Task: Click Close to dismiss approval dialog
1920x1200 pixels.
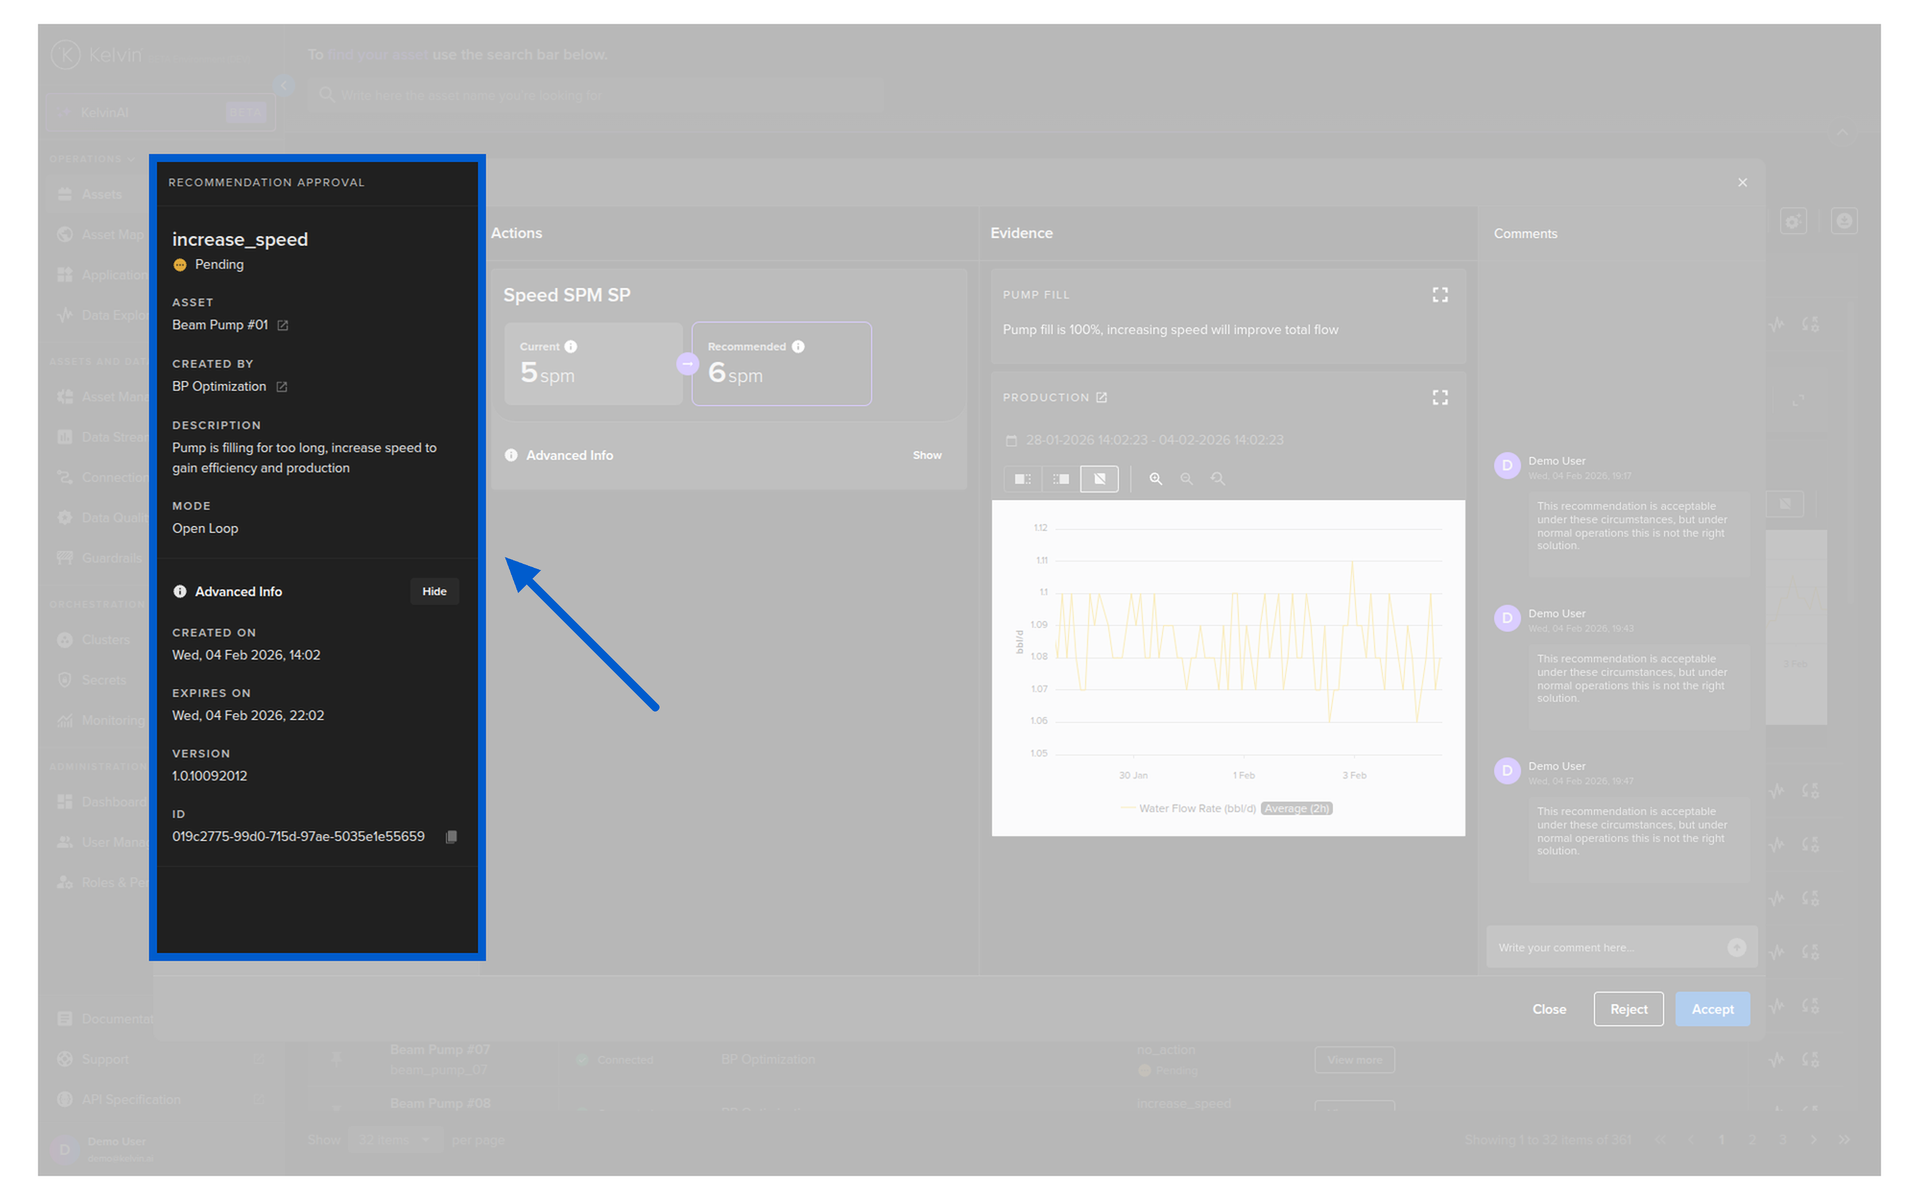Action: point(1548,1009)
